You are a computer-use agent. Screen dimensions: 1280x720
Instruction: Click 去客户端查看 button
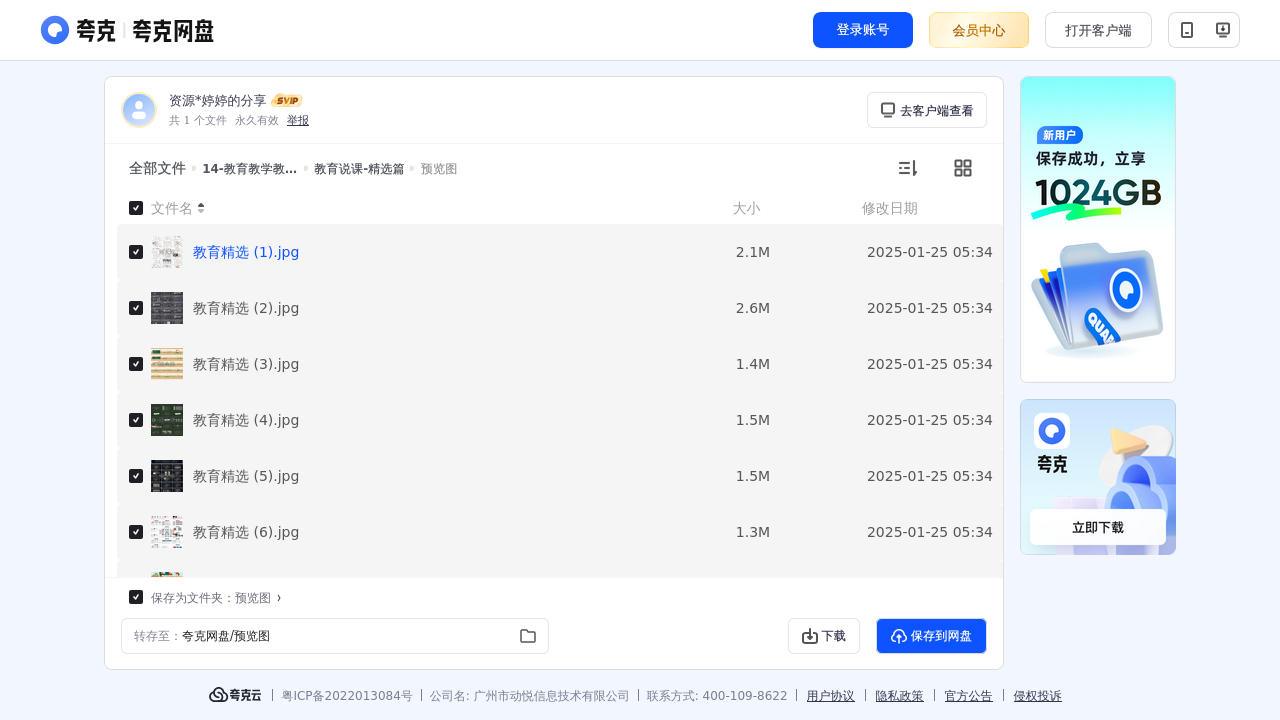click(x=927, y=110)
